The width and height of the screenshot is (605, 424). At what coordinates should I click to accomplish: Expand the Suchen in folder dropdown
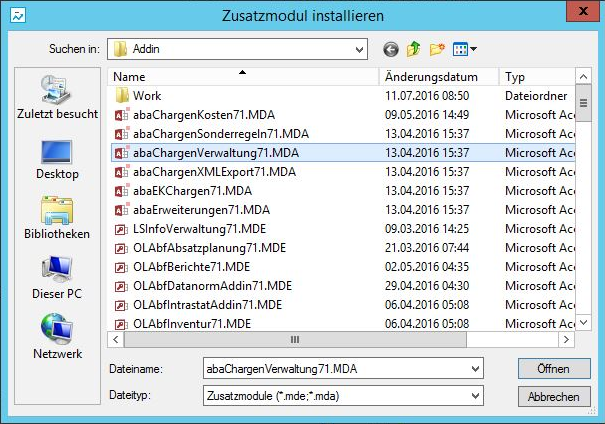click(x=357, y=48)
